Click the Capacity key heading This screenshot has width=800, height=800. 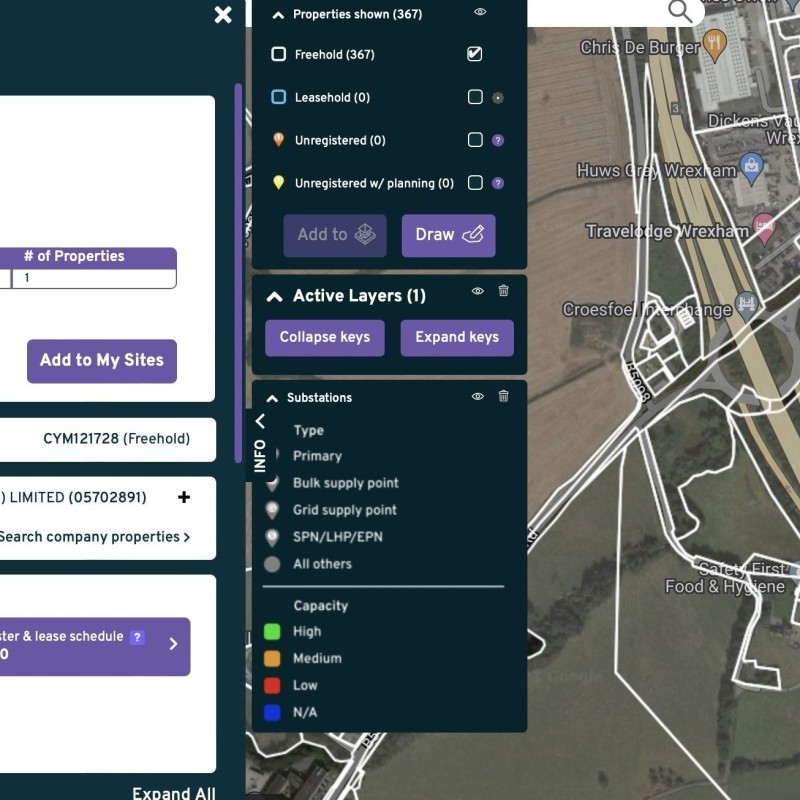pyautogui.click(x=321, y=606)
